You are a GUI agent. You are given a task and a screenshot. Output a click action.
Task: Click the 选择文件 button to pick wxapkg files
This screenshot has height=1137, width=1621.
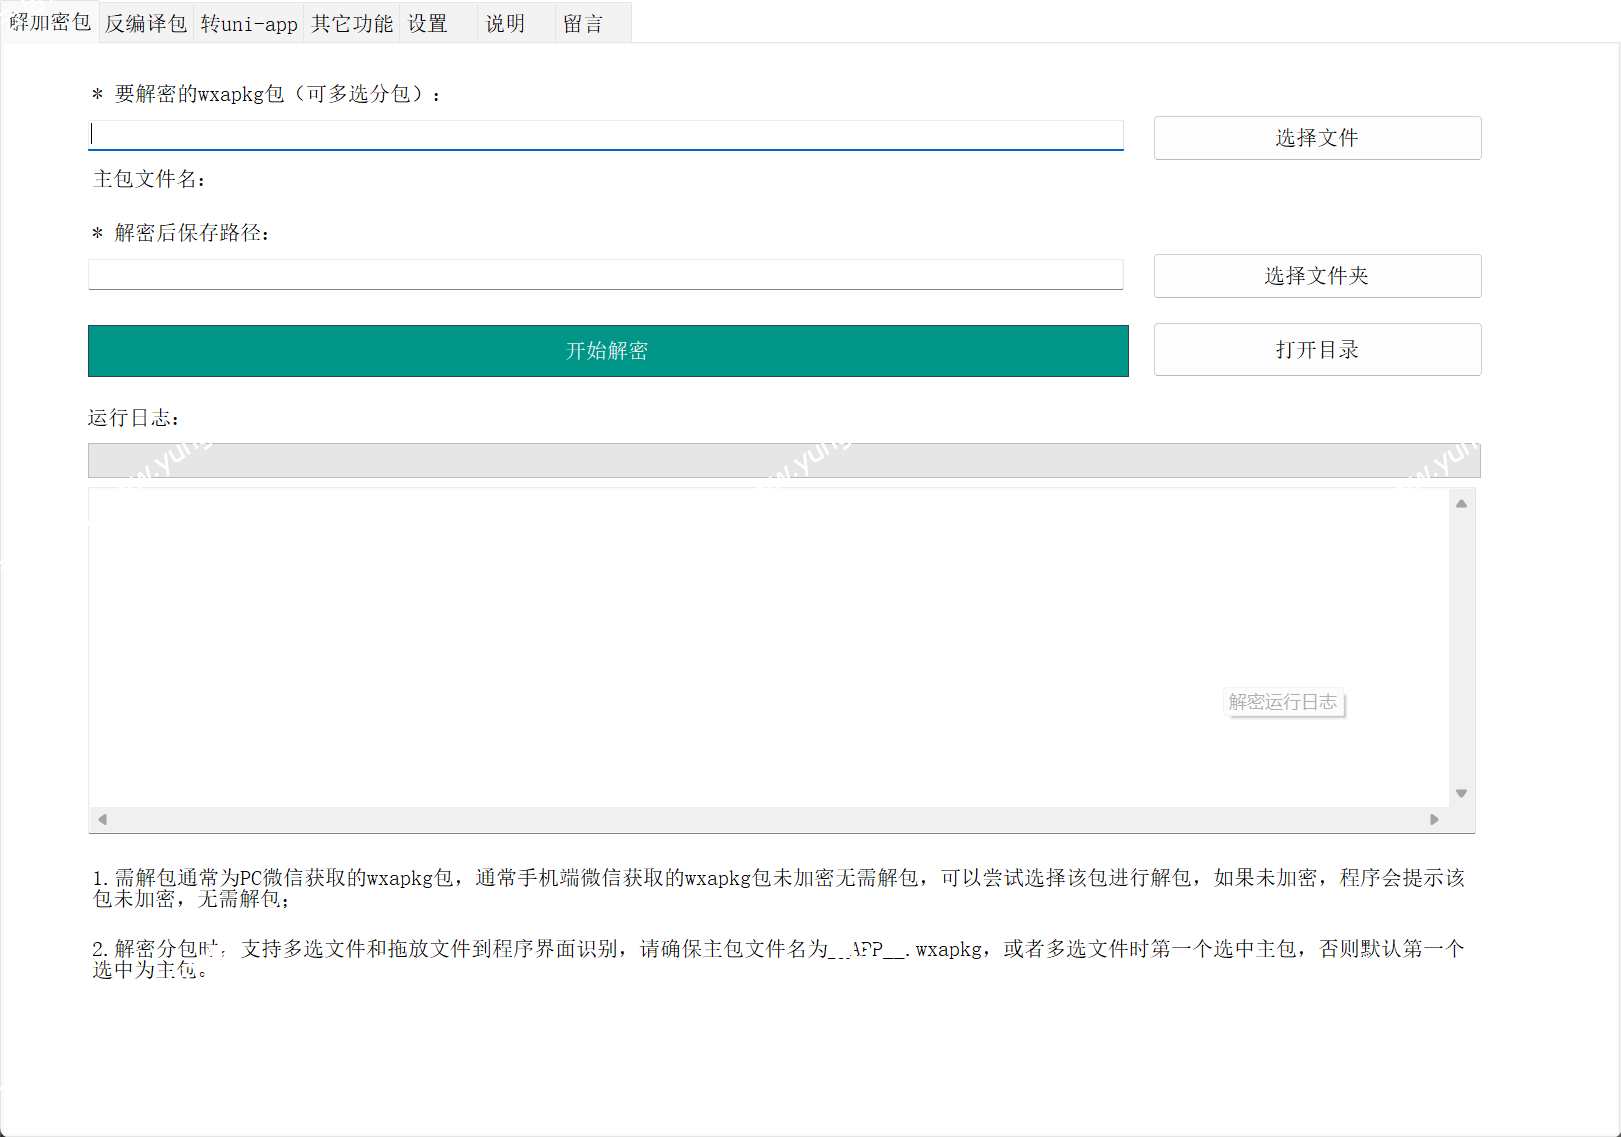point(1316,137)
